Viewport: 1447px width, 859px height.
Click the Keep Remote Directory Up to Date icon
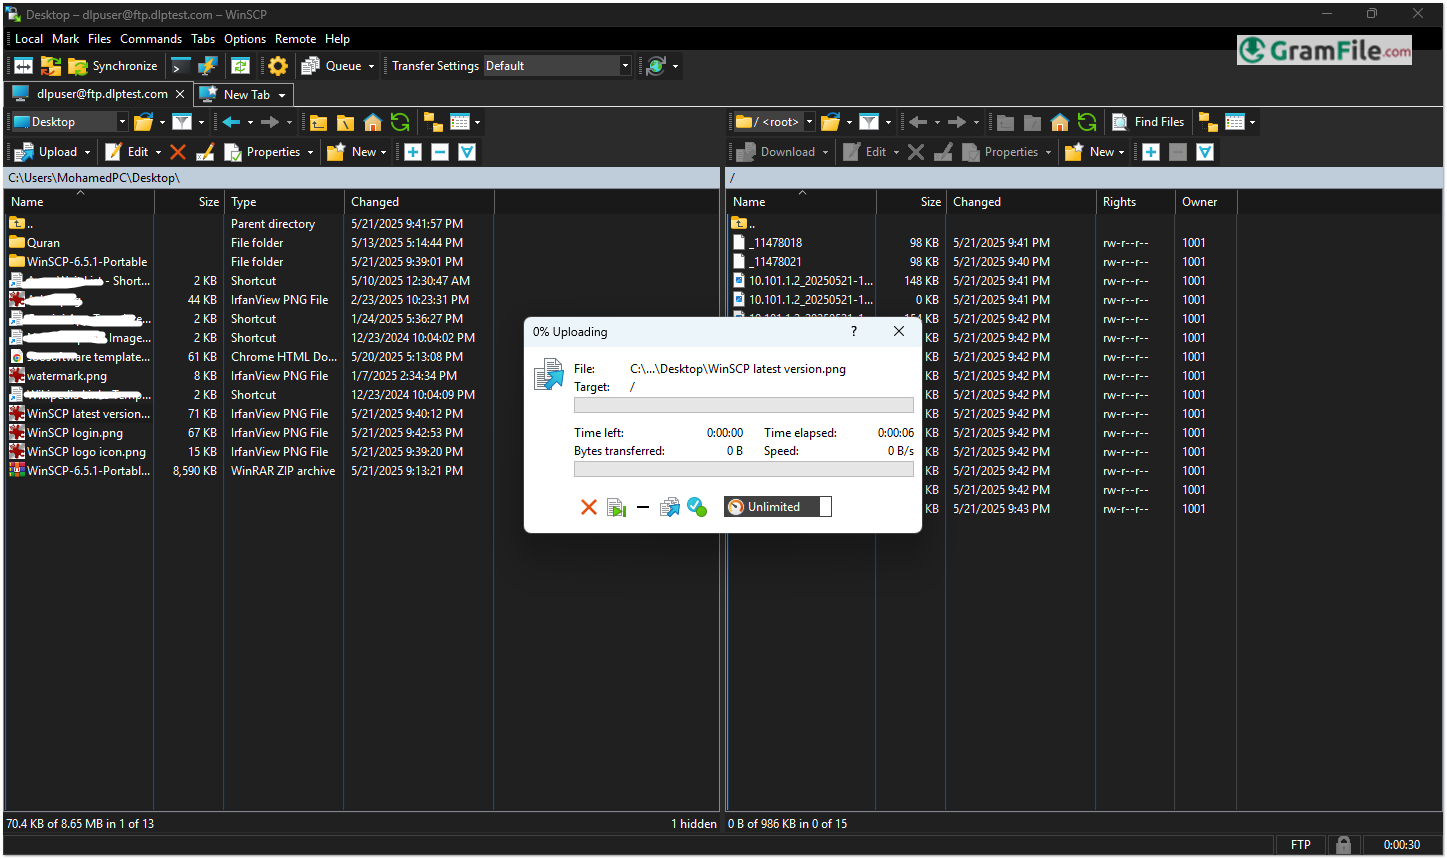coord(240,66)
